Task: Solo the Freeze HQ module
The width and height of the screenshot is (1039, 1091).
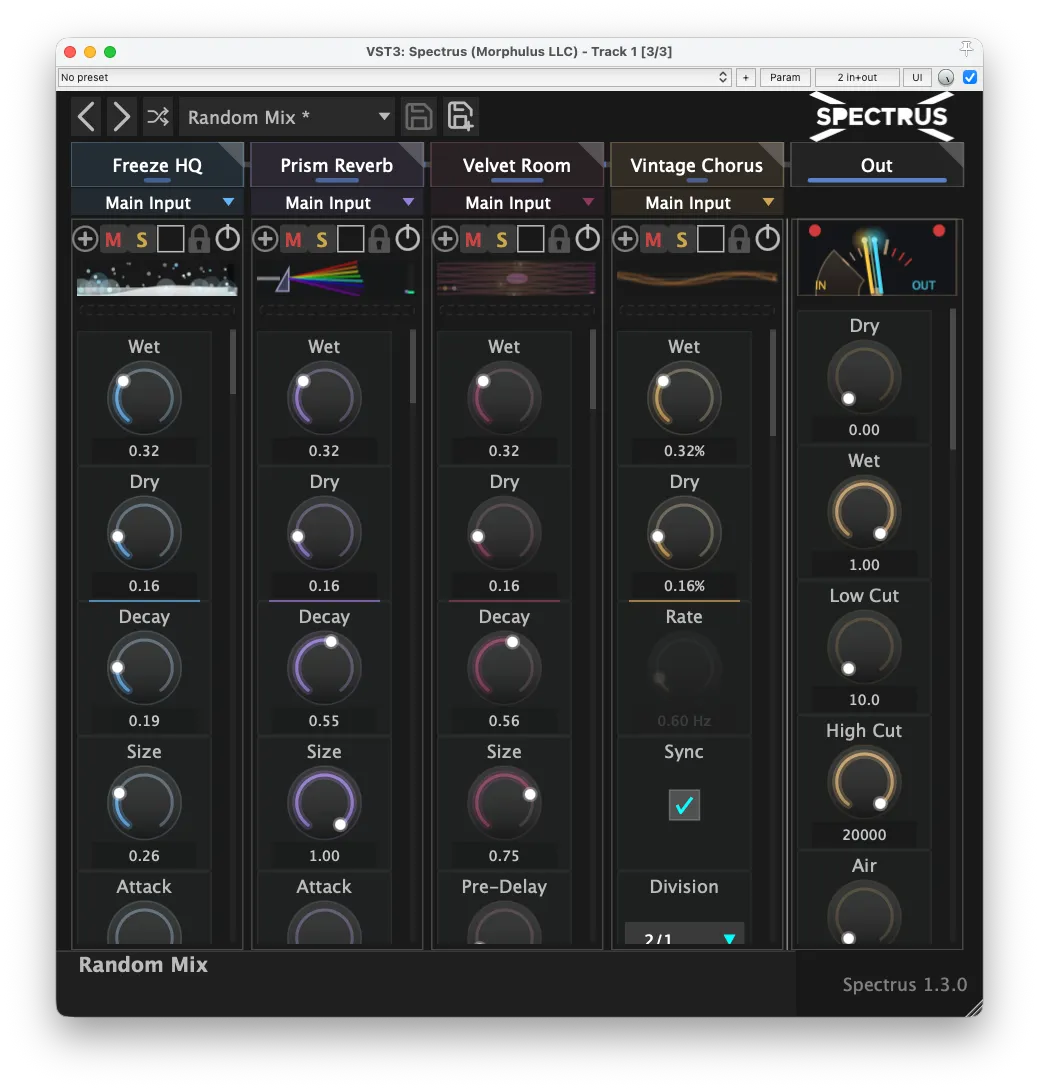Action: point(142,240)
